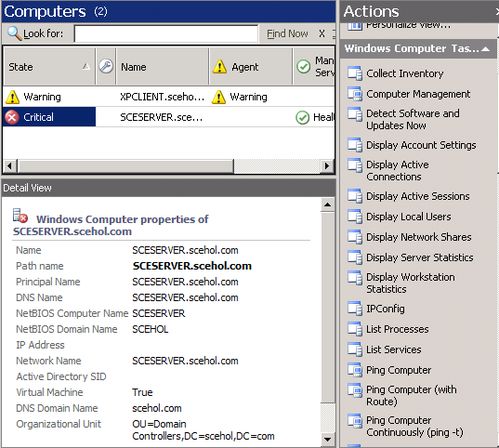Run Detect Software and Updates Now
This screenshot has width=499, height=448.
click(413, 119)
